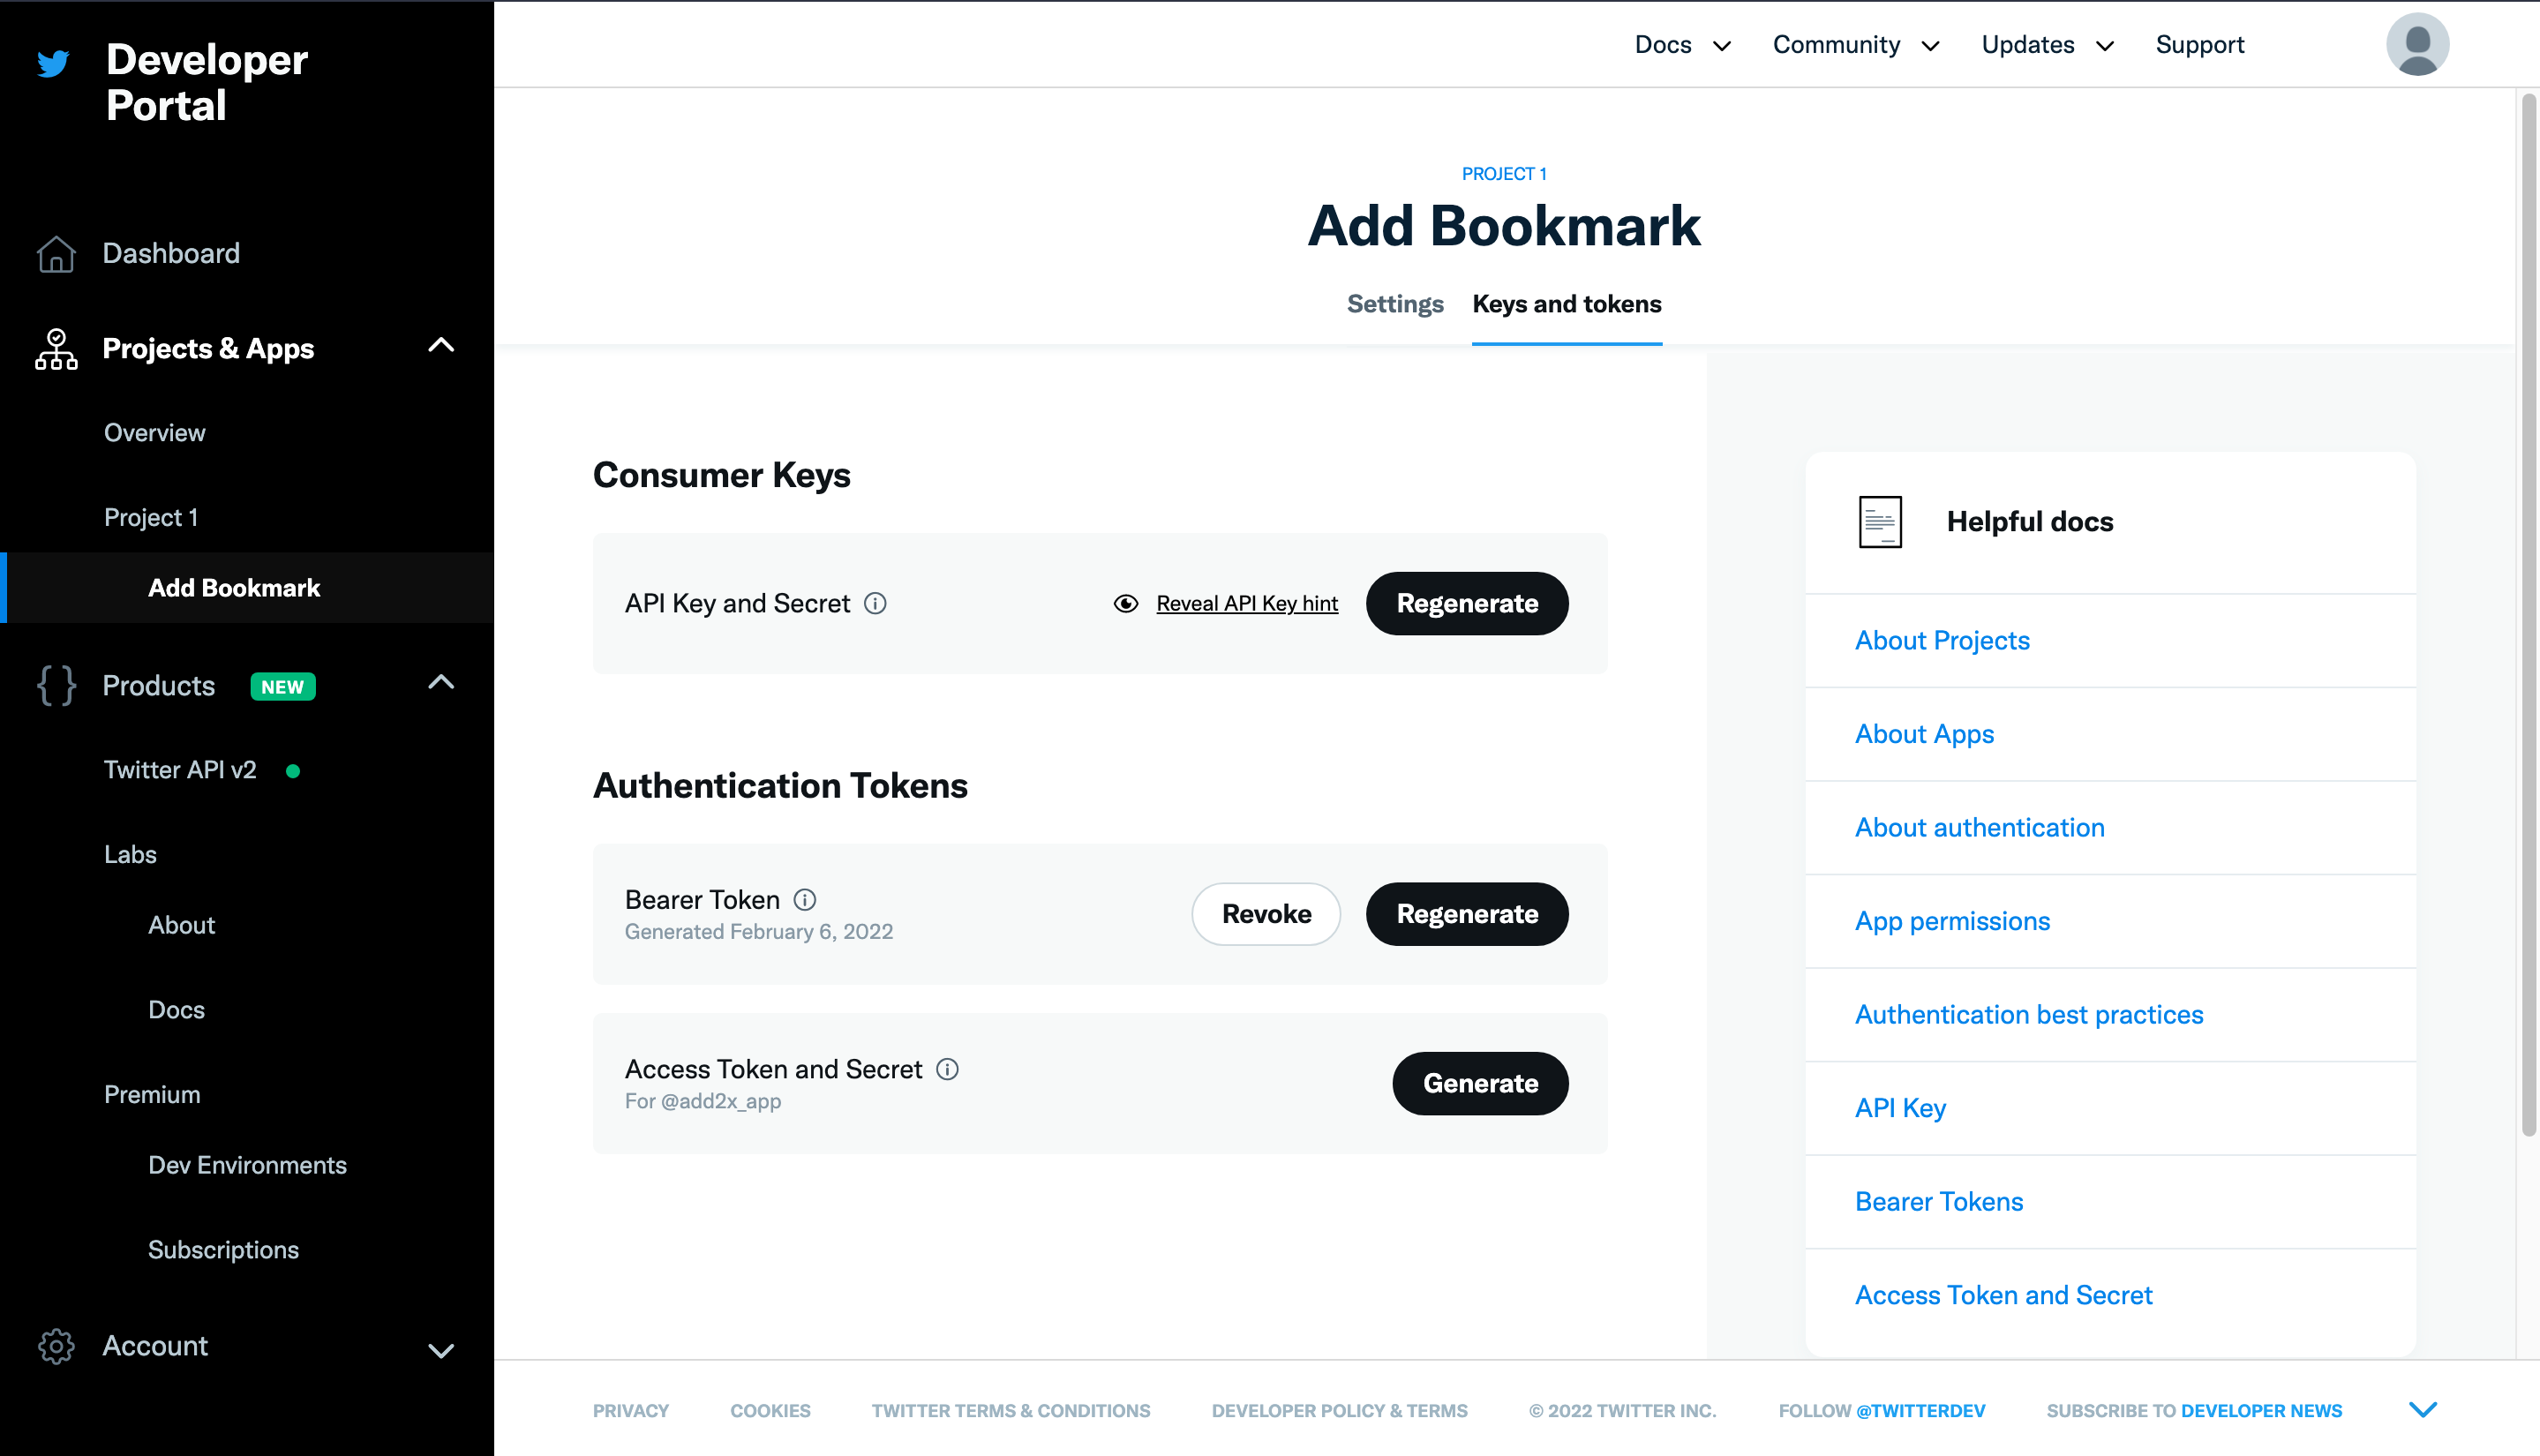Click info icon beside Access Token and Secret
Image resolution: width=2540 pixels, height=1456 pixels.
click(x=947, y=1069)
